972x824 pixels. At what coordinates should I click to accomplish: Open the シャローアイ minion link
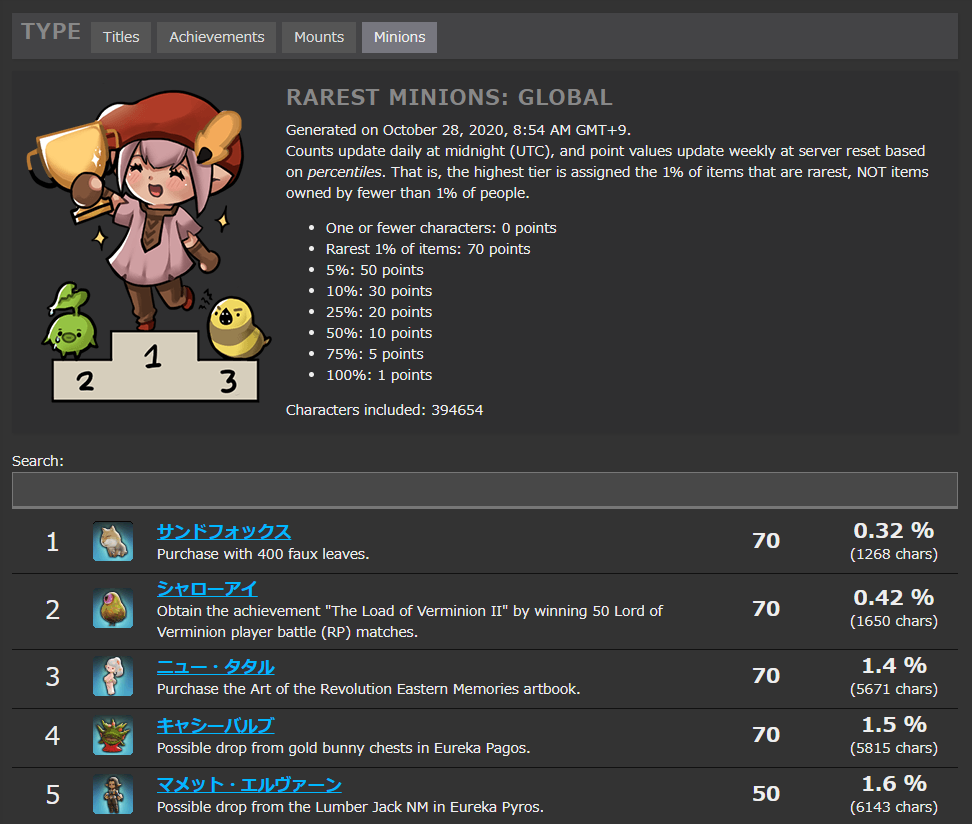click(207, 589)
